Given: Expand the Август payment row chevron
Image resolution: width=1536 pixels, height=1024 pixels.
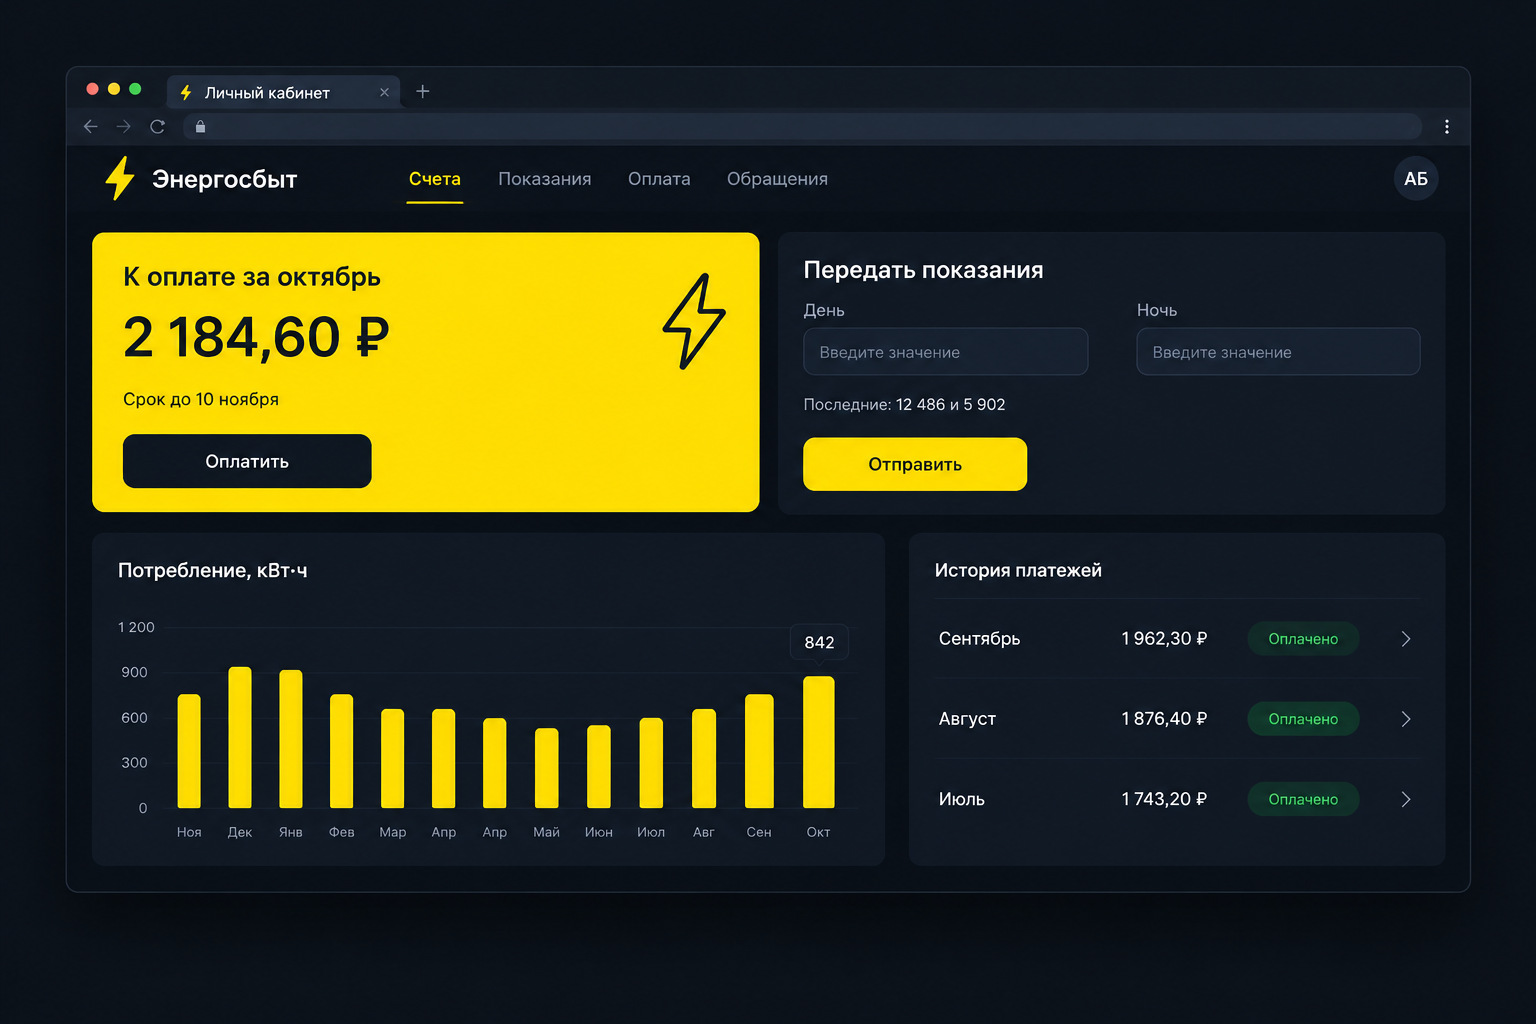Looking at the screenshot, I should click(1406, 719).
